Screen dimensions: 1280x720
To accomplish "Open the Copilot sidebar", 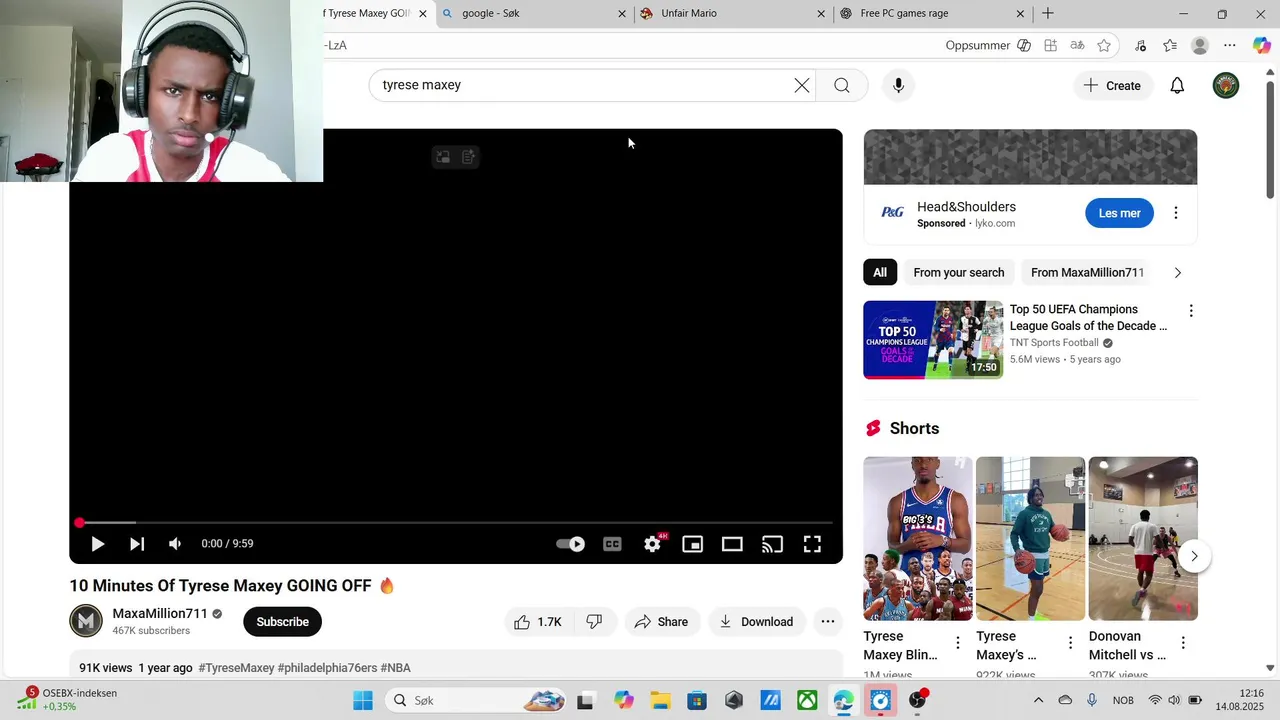I will coord(1262,45).
